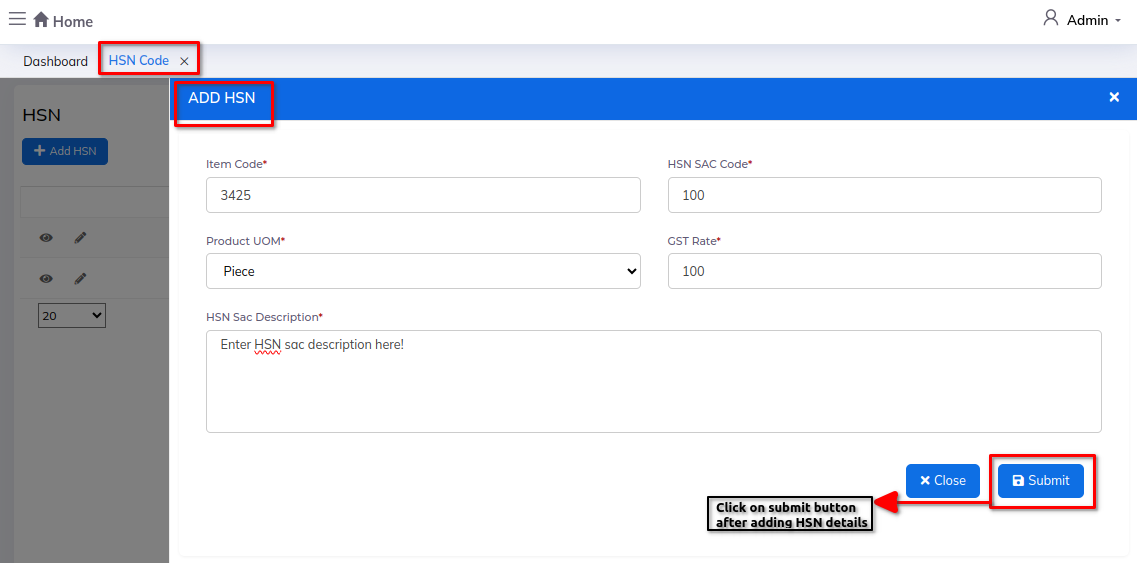Expand the Admin dropdown caret
This screenshot has width=1137, height=563.
1117,21
